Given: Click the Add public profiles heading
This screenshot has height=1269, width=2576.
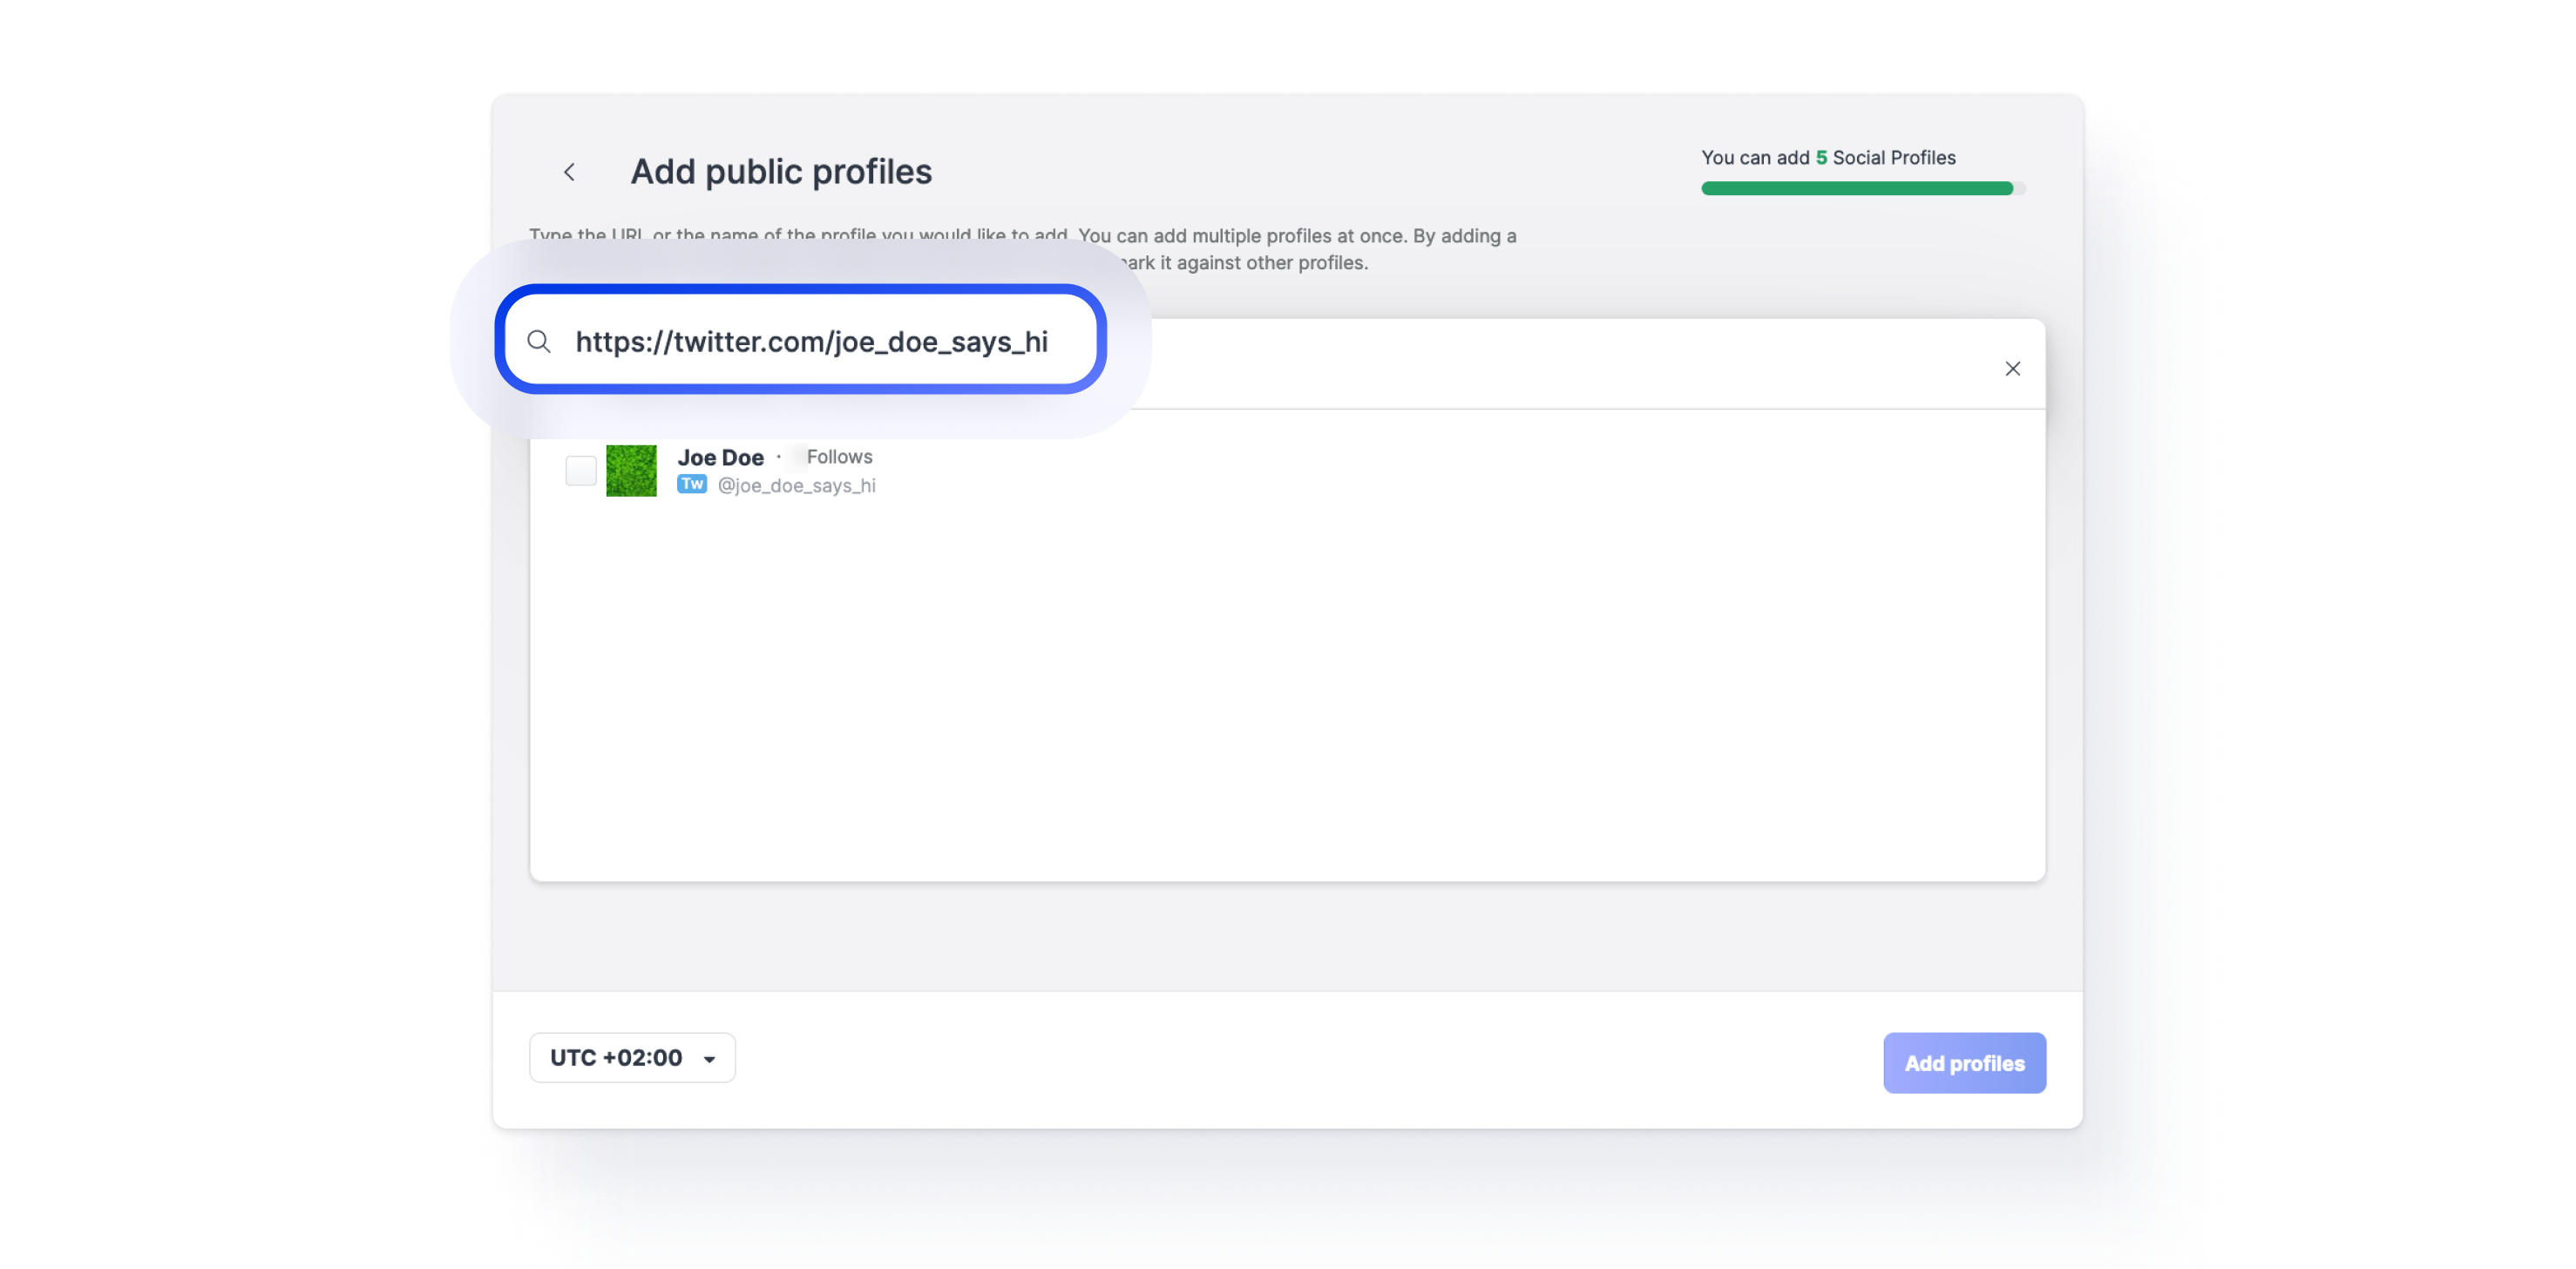Looking at the screenshot, I should point(780,172).
